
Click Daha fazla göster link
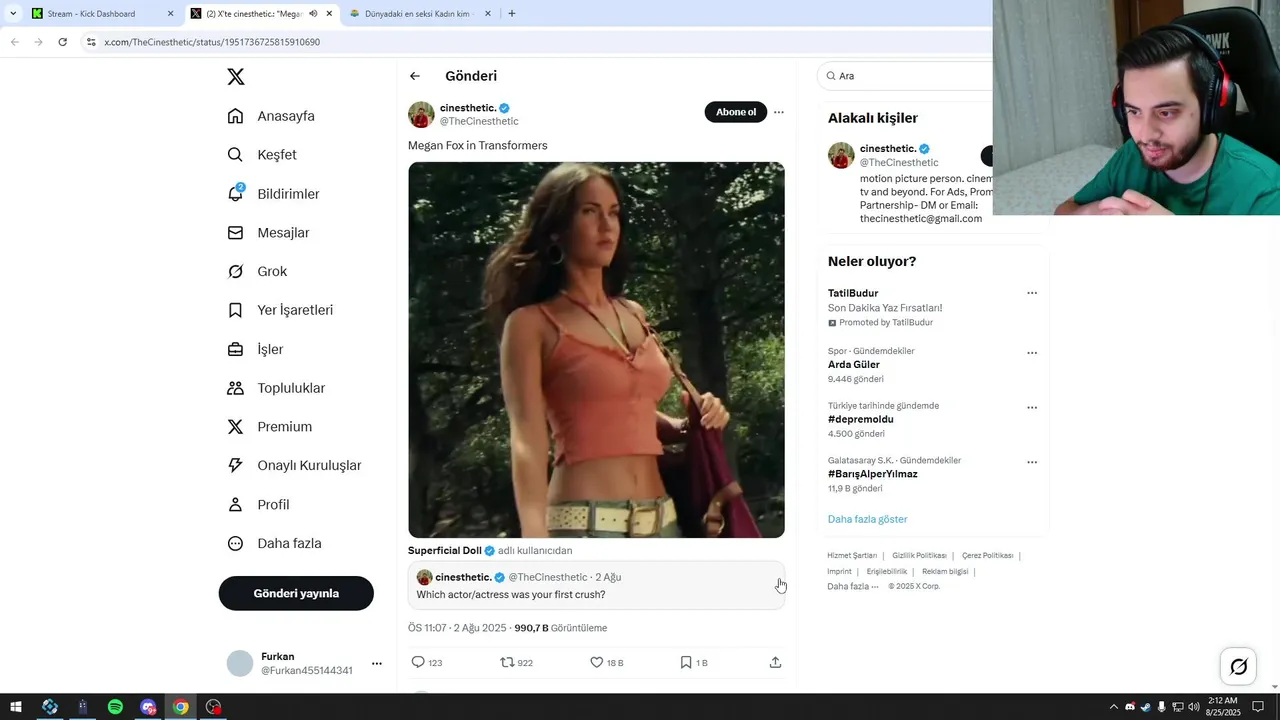867,519
